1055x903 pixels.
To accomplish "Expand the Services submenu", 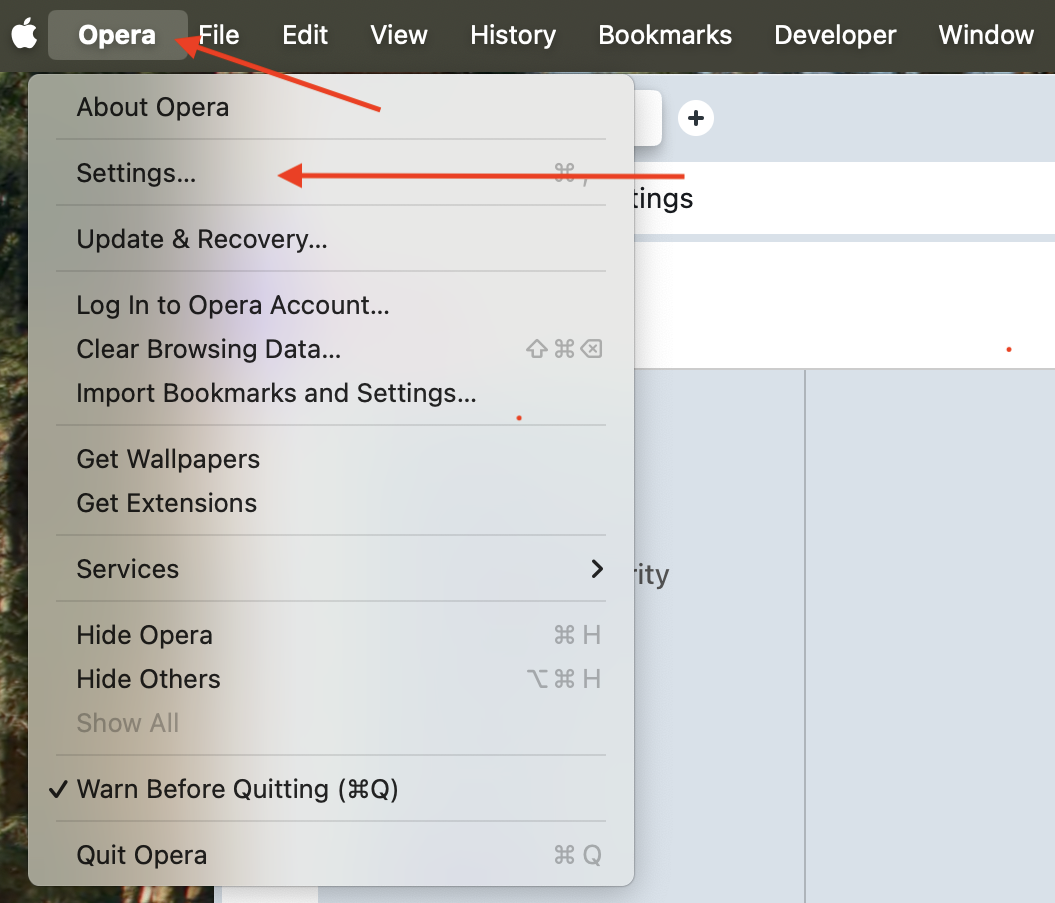I will [x=128, y=569].
